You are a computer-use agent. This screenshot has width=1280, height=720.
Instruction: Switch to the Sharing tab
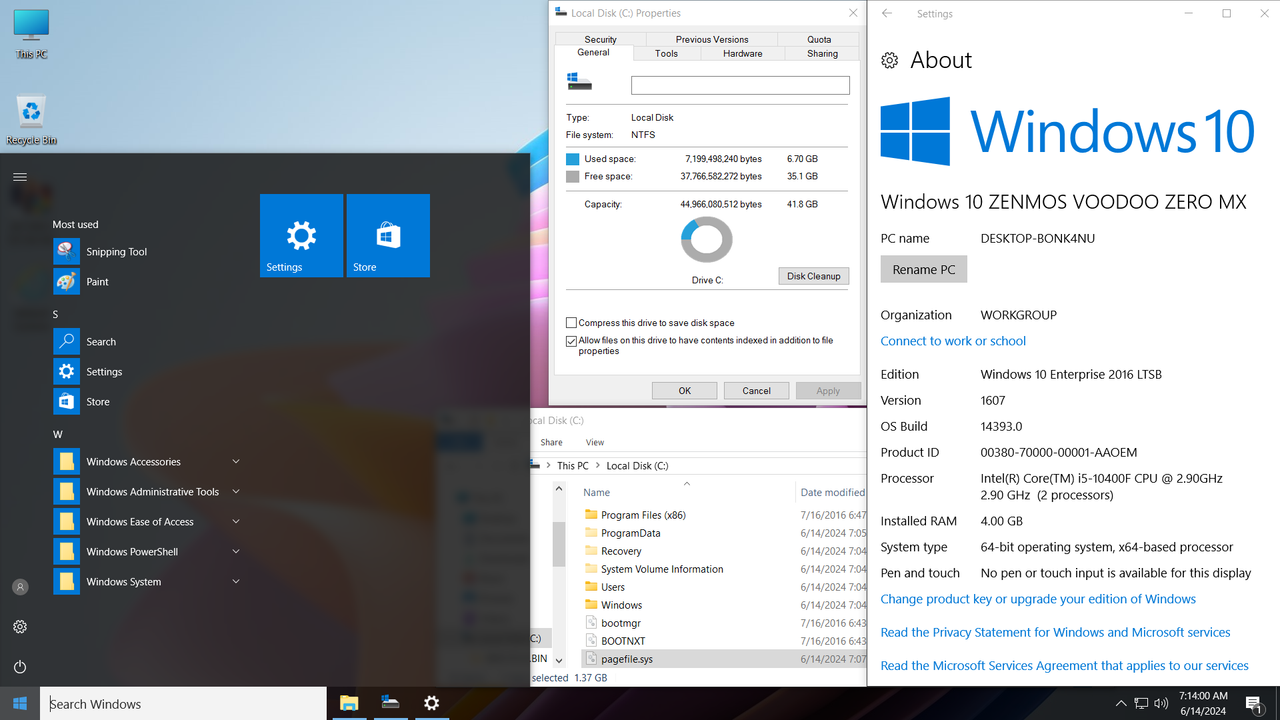(822, 53)
